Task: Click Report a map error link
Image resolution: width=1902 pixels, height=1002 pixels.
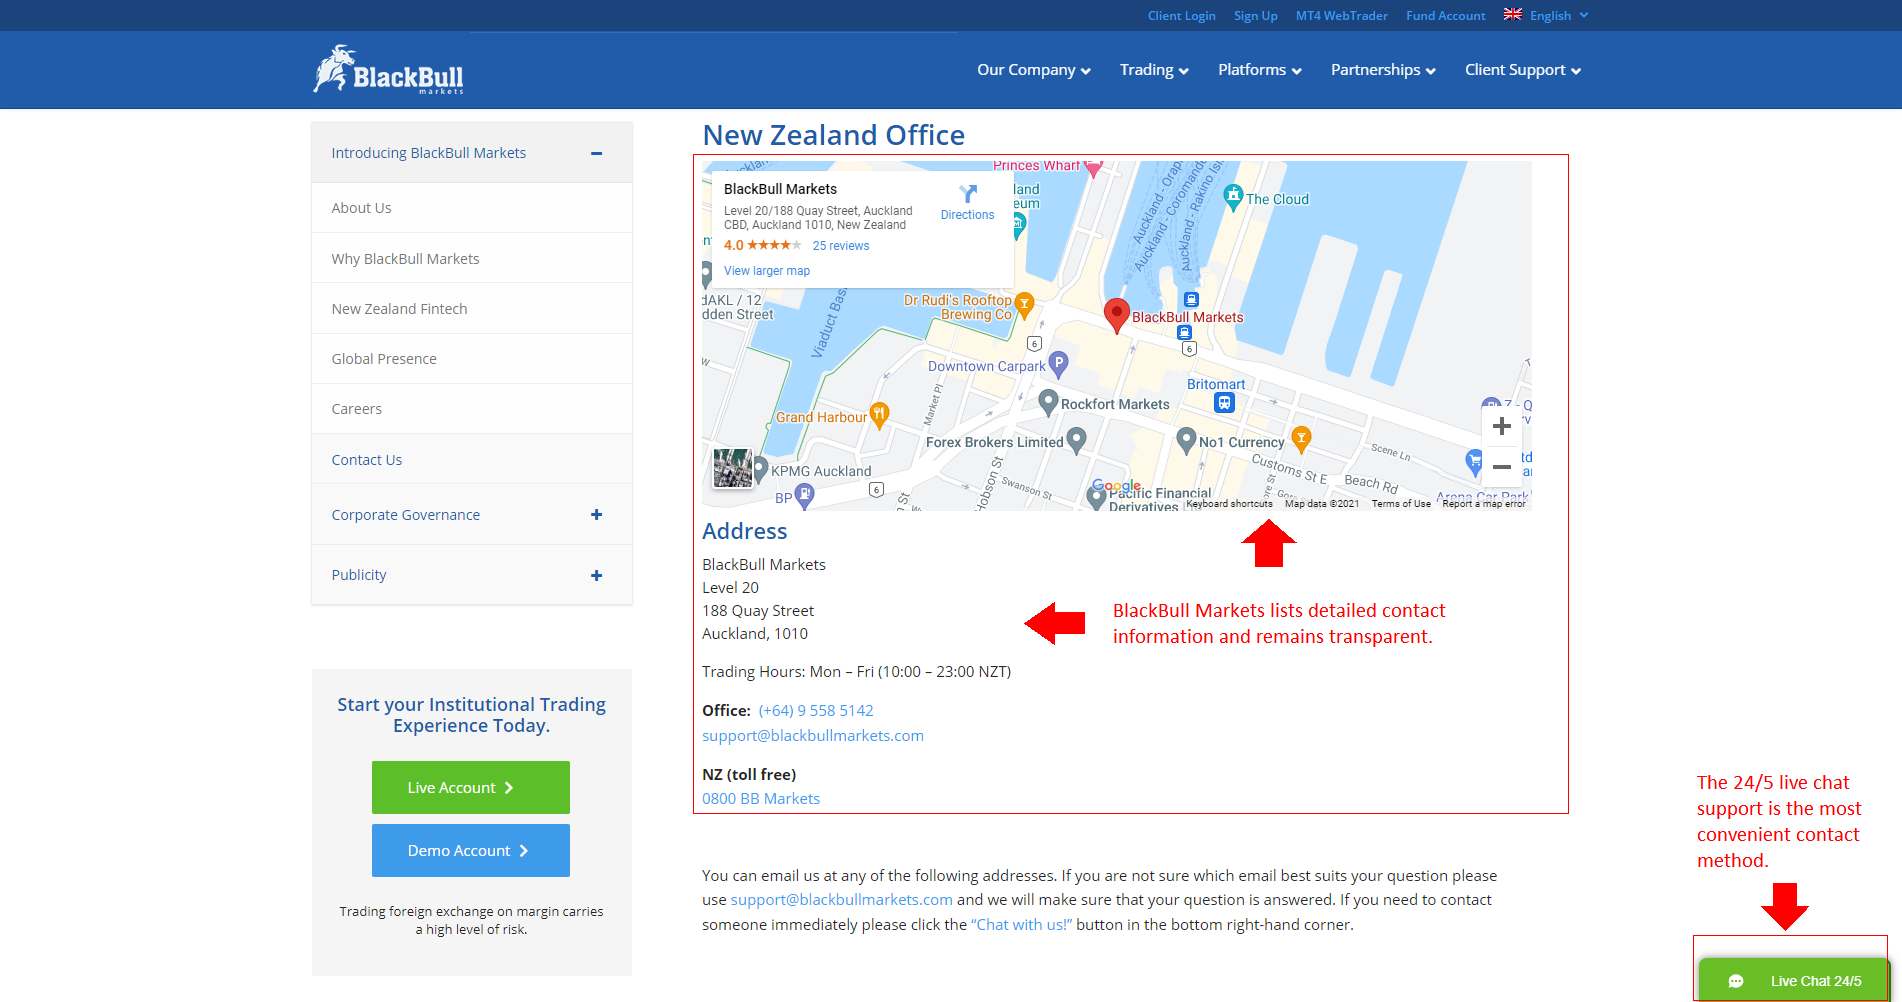Action: click(x=1484, y=504)
